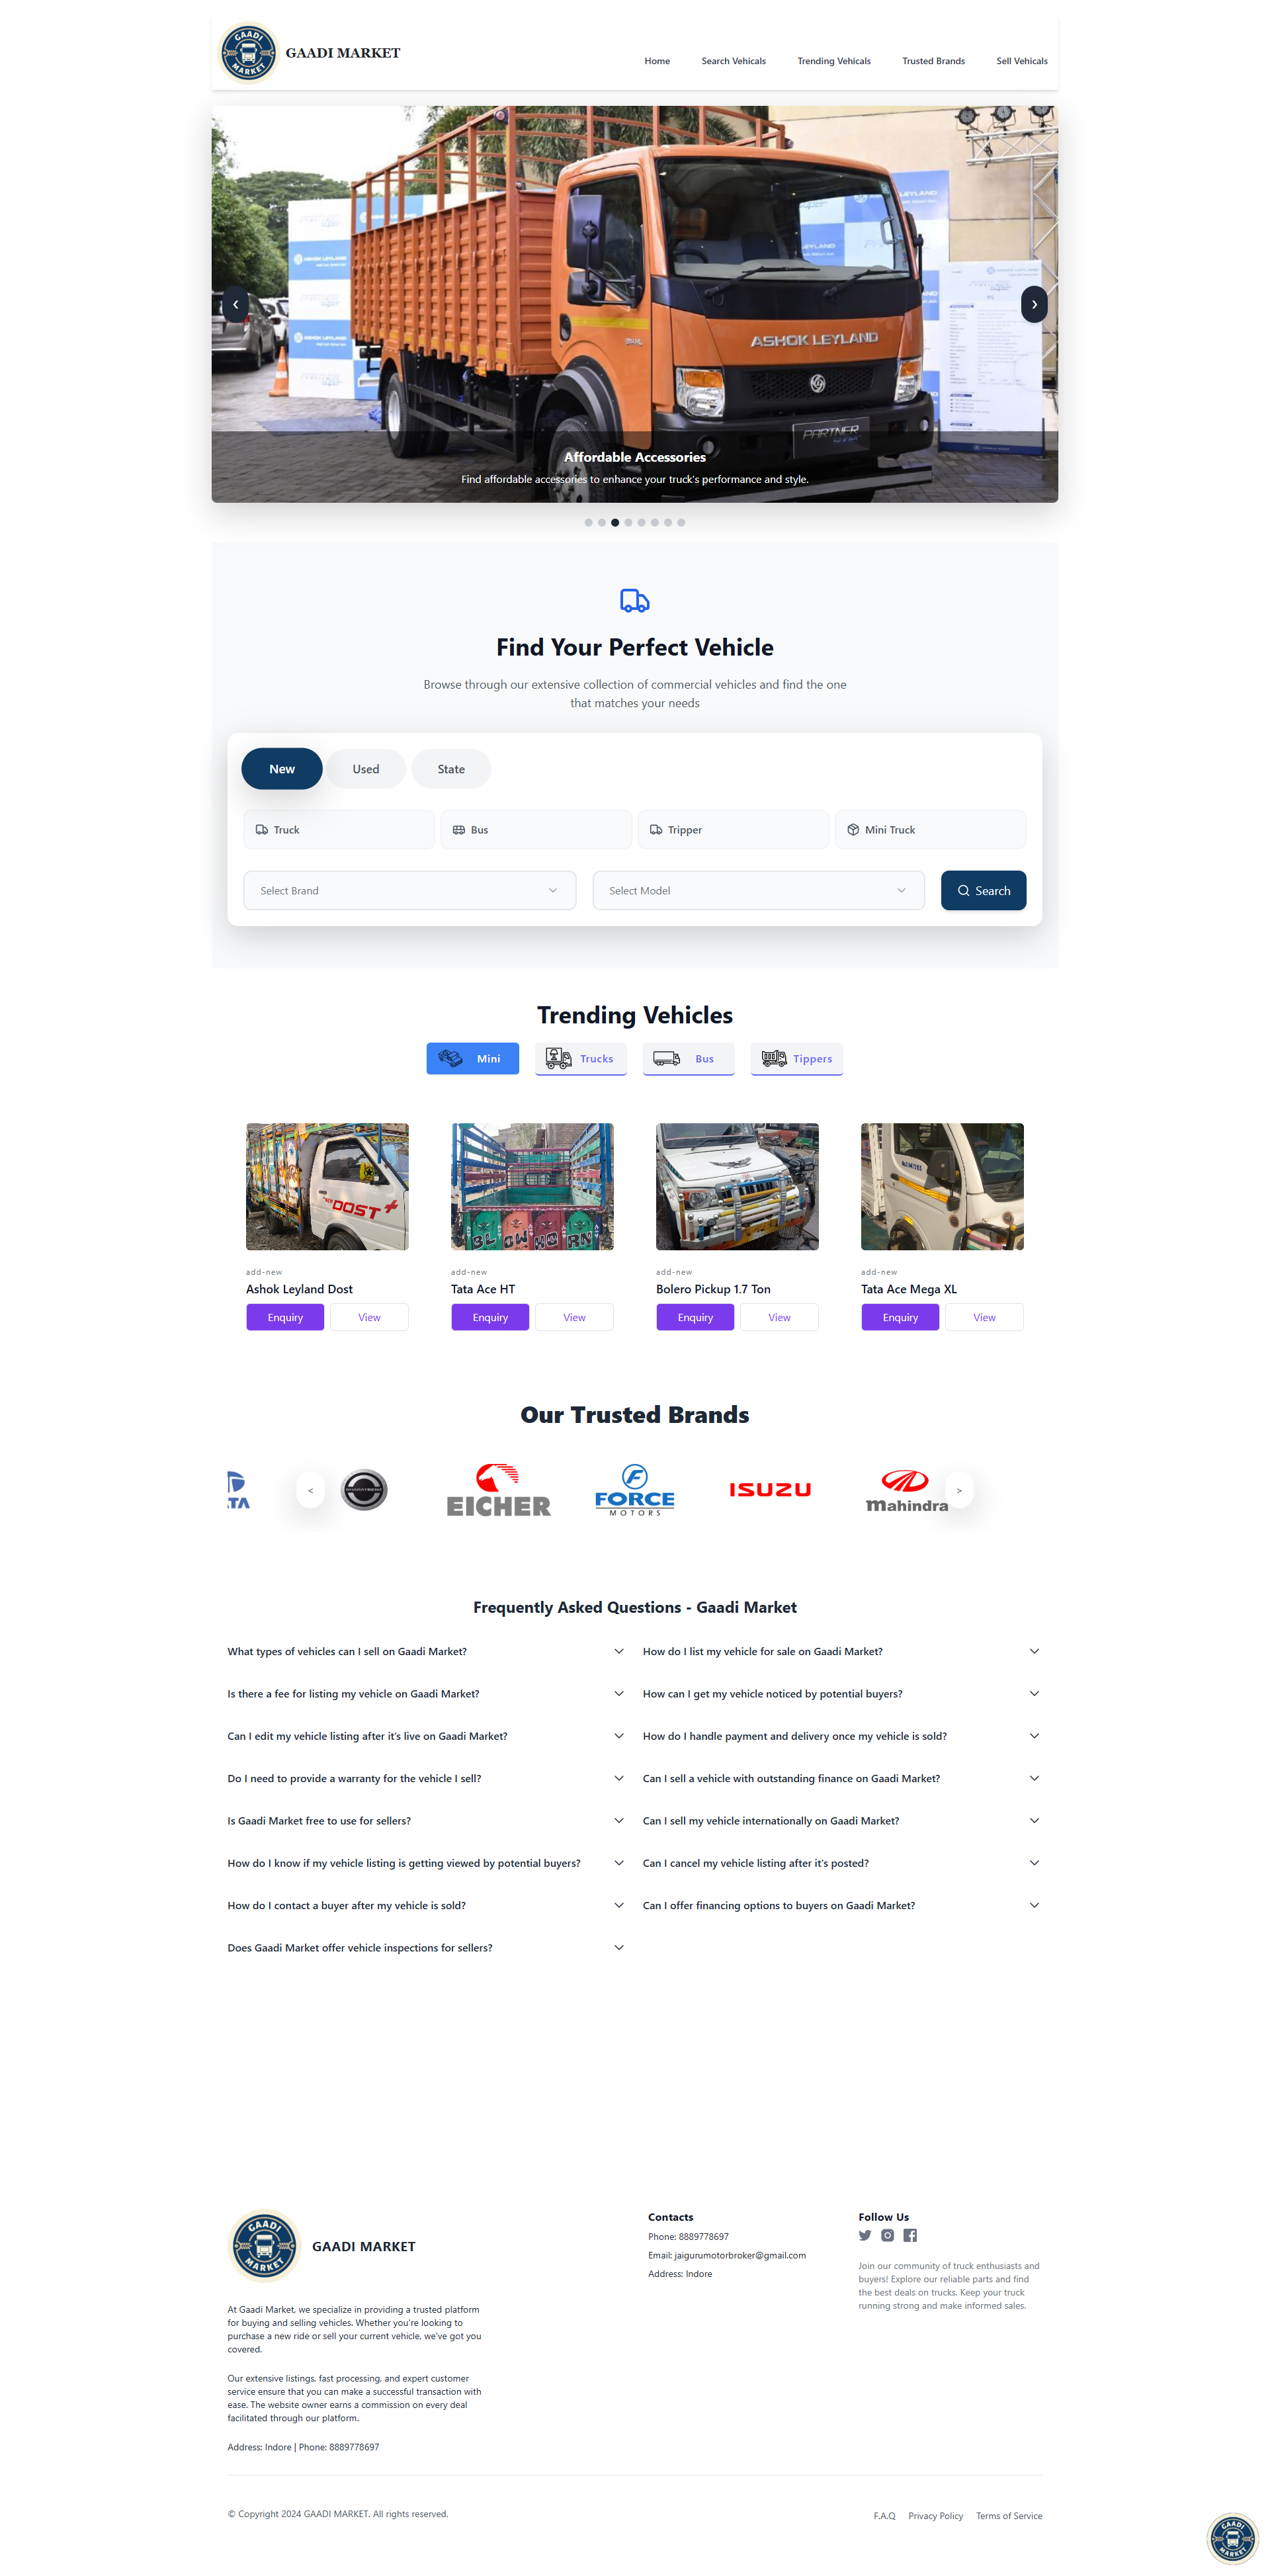The image size is (1270, 2576).
Task: Click Enquiry button for Ashok Leyland Dost
Action: tap(282, 1316)
